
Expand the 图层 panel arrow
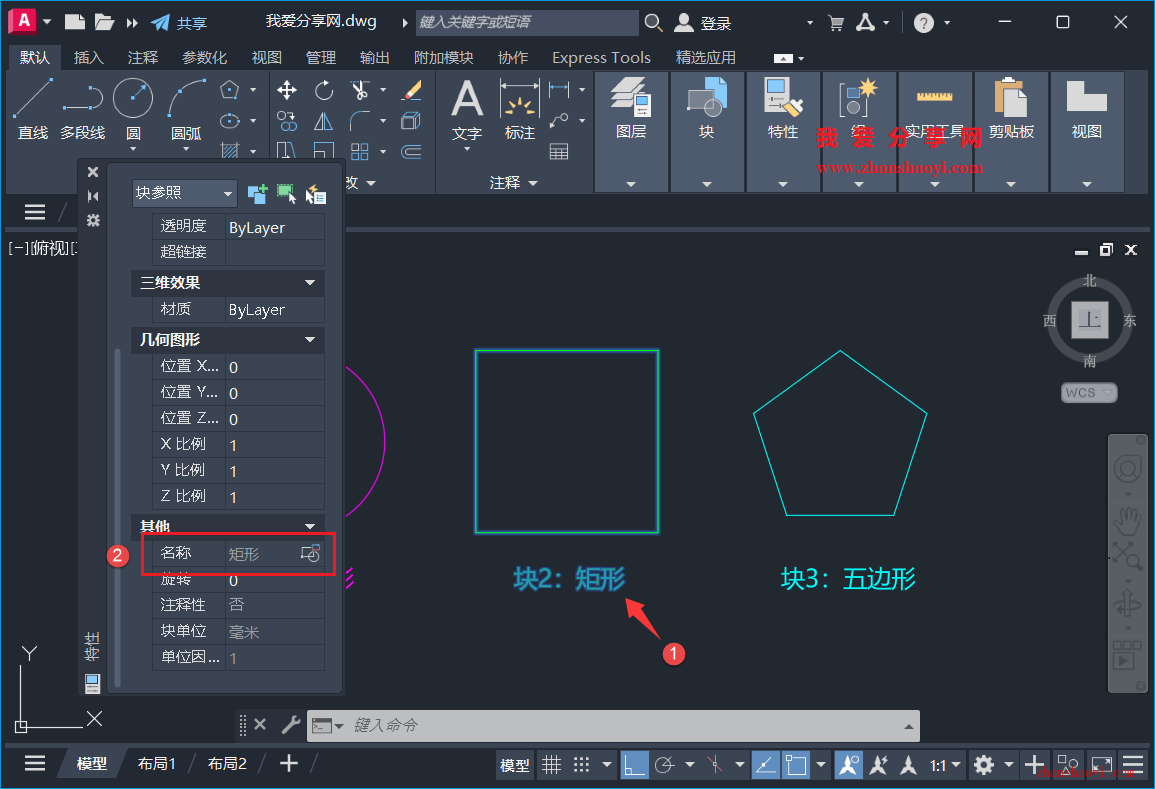tap(631, 184)
